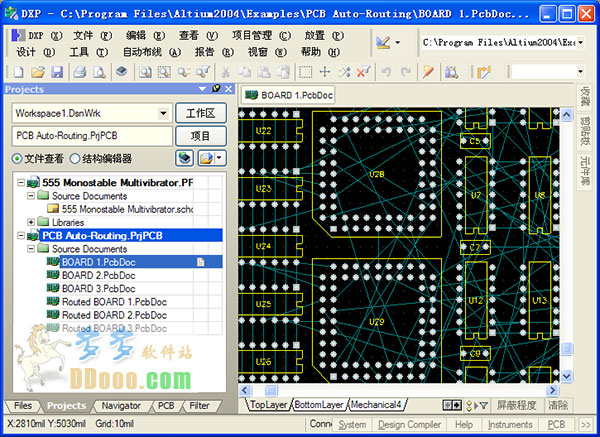Zoom to fit the whole document
This screenshot has width=600, height=437.
click(x=145, y=72)
